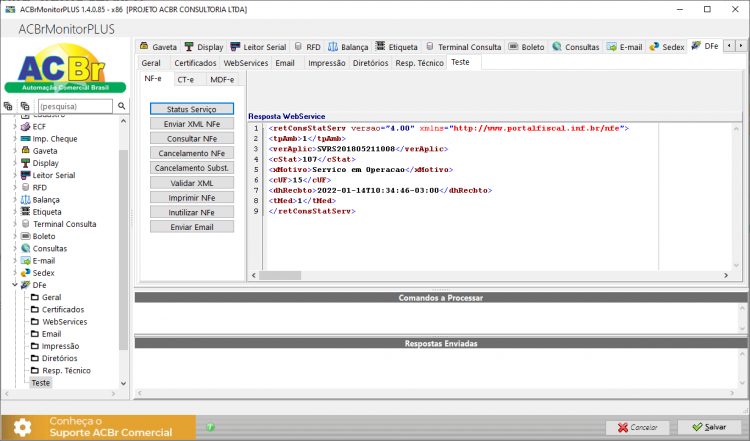This screenshot has width=750, height=441.
Task: Click the Enviar XML NFe button
Action: click(x=192, y=124)
